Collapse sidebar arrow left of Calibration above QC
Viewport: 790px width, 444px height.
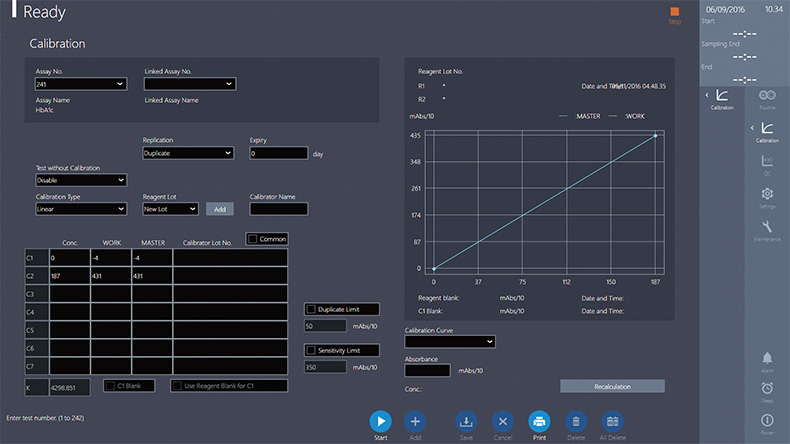click(x=752, y=128)
